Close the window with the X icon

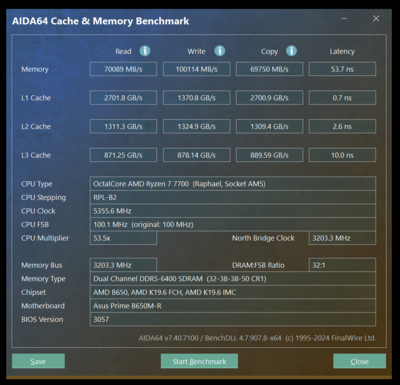376,19
